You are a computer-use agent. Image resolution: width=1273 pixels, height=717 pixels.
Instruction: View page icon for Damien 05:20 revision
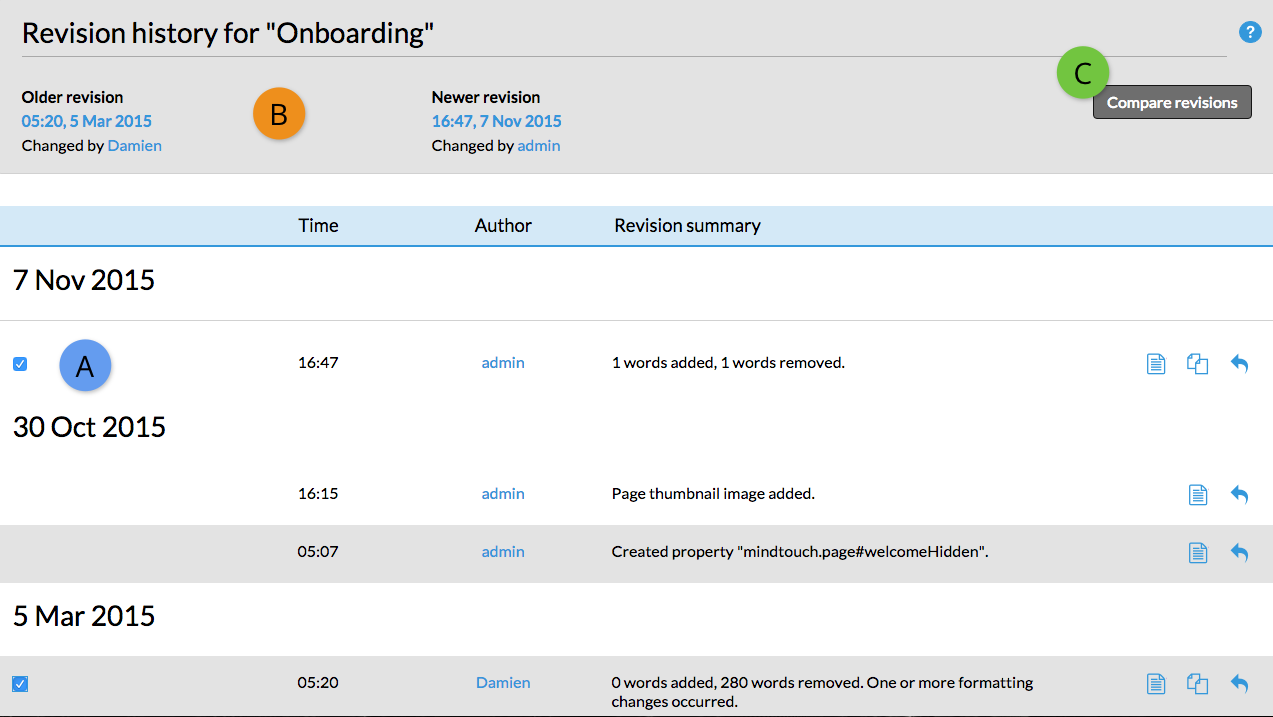coord(1156,684)
